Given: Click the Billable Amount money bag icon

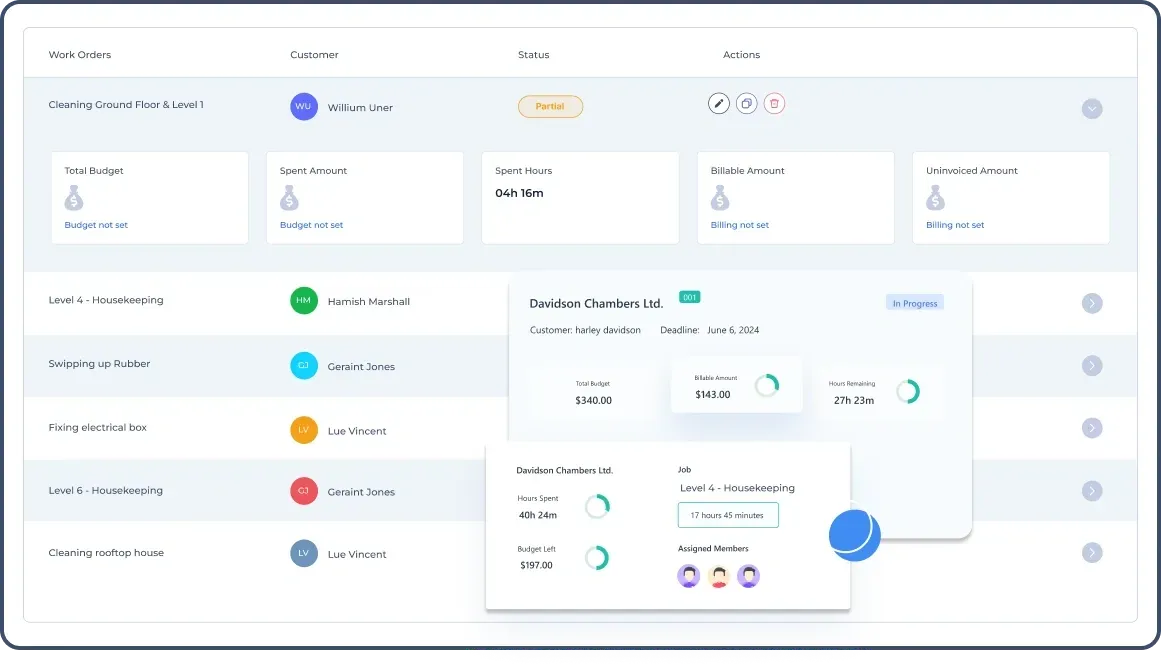Looking at the screenshot, I should 720,199.
